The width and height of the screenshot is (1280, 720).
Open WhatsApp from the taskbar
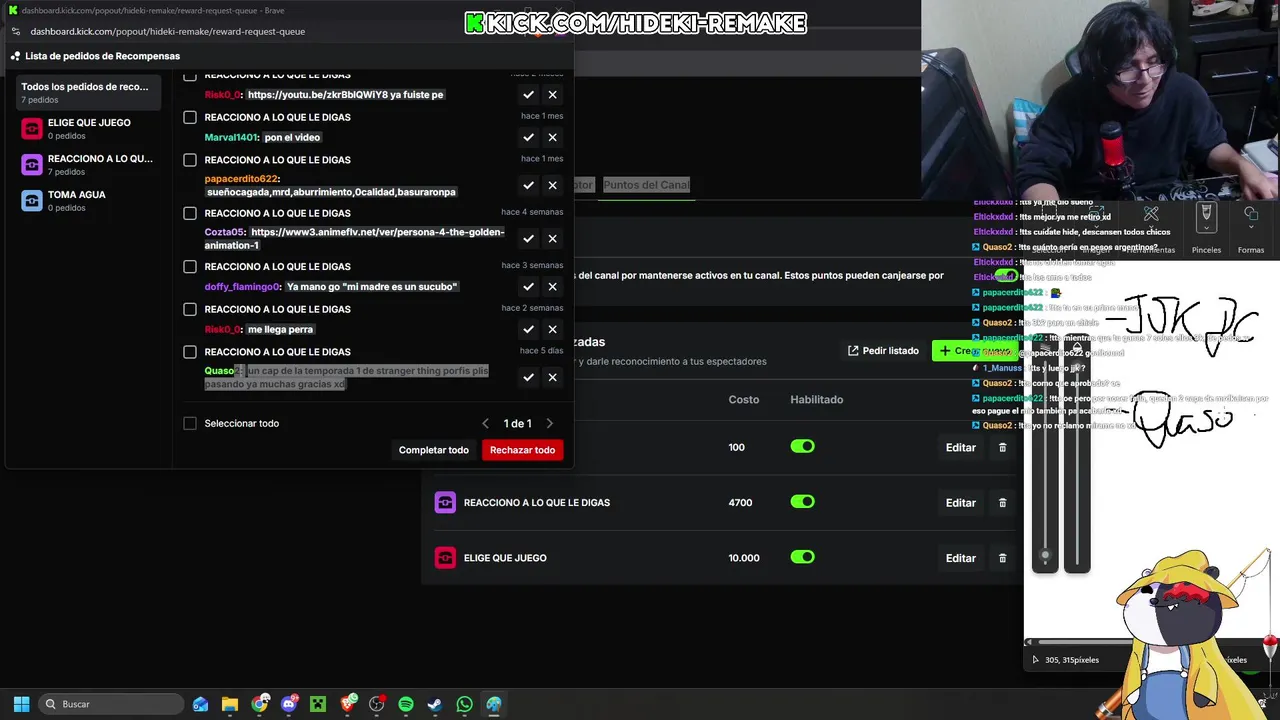coord(464,704)
